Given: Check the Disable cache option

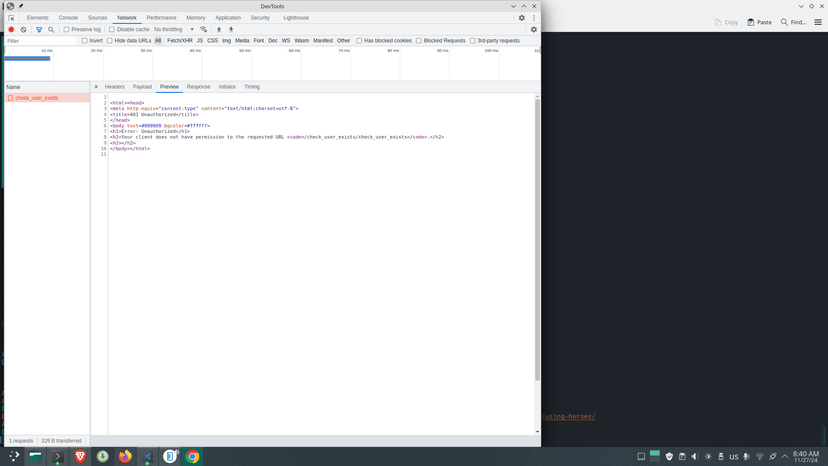Looking at the screenshot, I should point(111,30).
